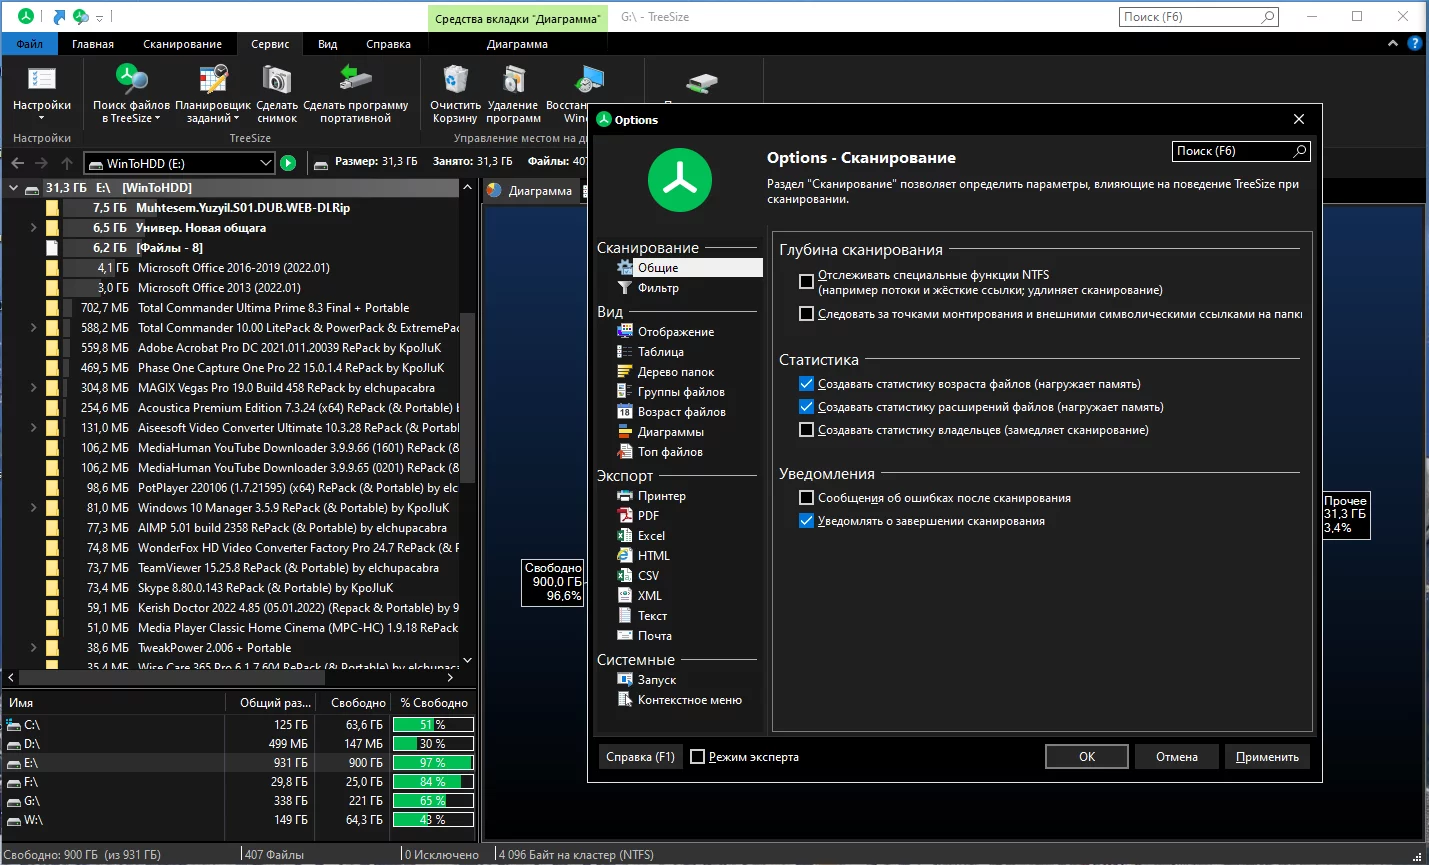Collapse the E:\ WinToHDD root node
Screen dimensions: 1429x865
click(14, 188)
